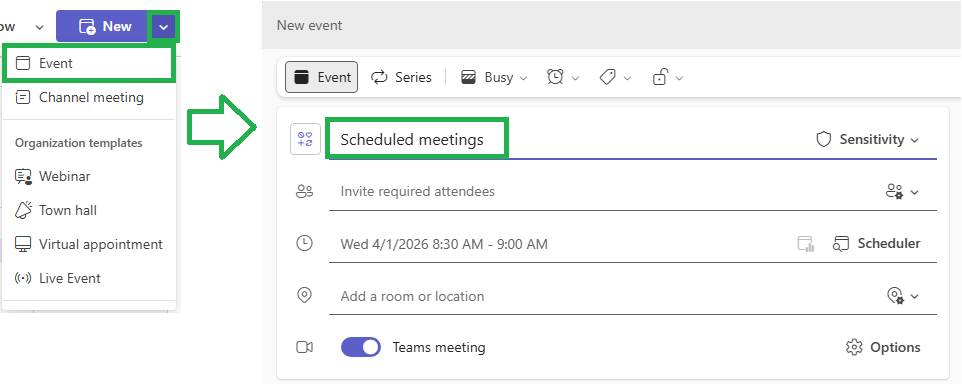Image resolution: width=962 pixels, height=384 pixels.
Task: Click the Event icon in the dropdown
Action: pyautogui.click(x=23, y=63)
